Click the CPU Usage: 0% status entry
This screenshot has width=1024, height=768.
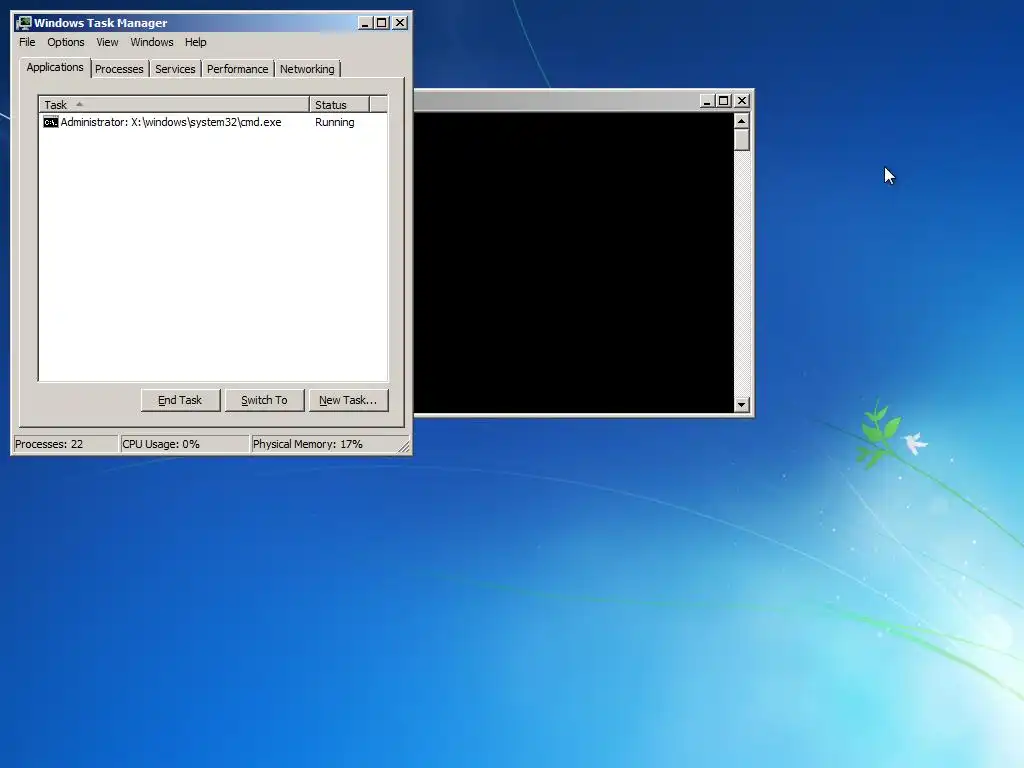click(x=185, y=444)
